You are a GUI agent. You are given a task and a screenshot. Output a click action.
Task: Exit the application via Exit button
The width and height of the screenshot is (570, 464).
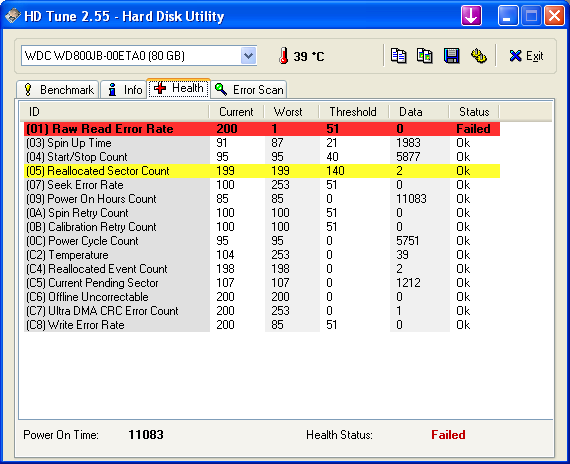[526, 56]
